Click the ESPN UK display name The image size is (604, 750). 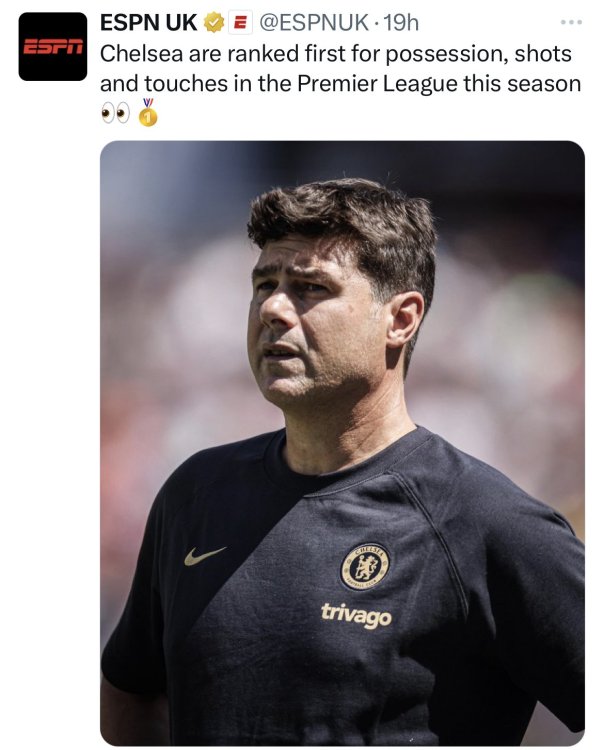pyautogui.click(x=148, y=22)
